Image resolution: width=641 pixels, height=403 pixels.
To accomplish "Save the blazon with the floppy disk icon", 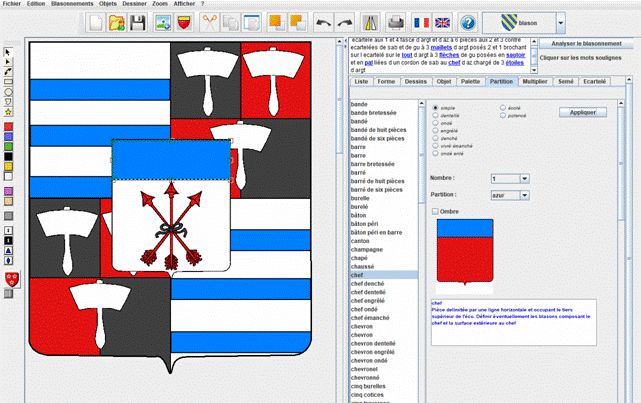I will coord(139,22).
